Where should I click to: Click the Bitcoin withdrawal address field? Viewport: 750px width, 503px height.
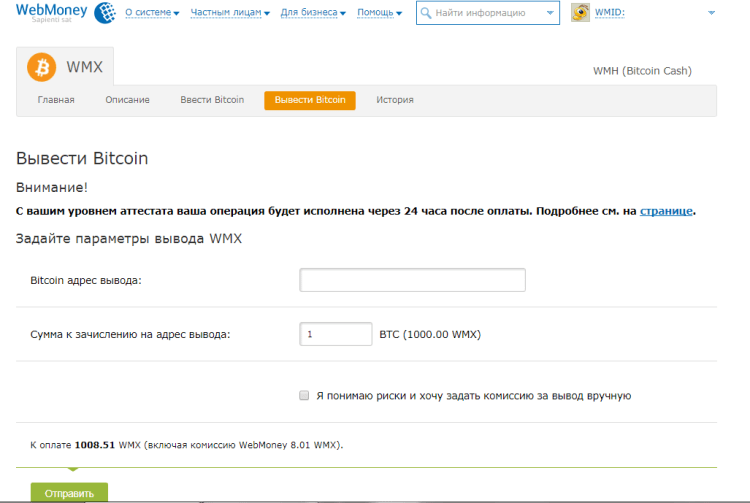(x=412, y=280)
